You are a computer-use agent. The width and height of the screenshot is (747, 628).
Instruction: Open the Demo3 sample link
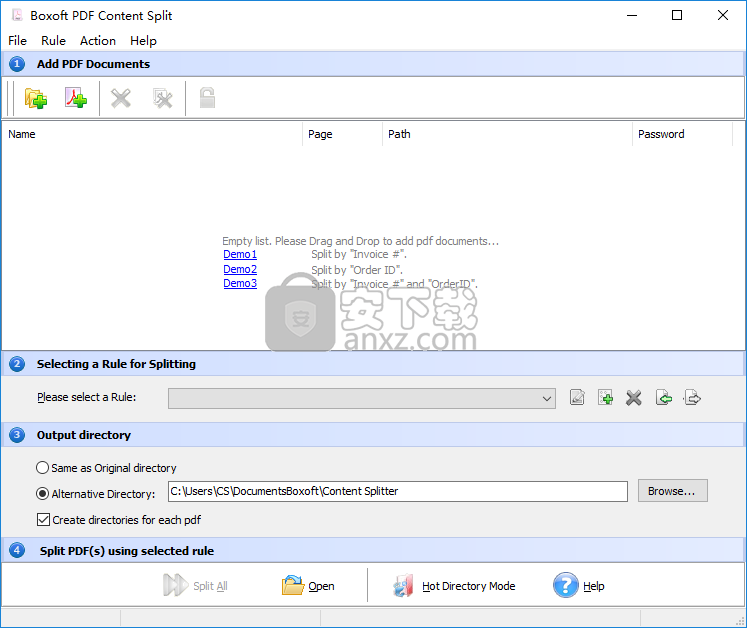(240, 284)
